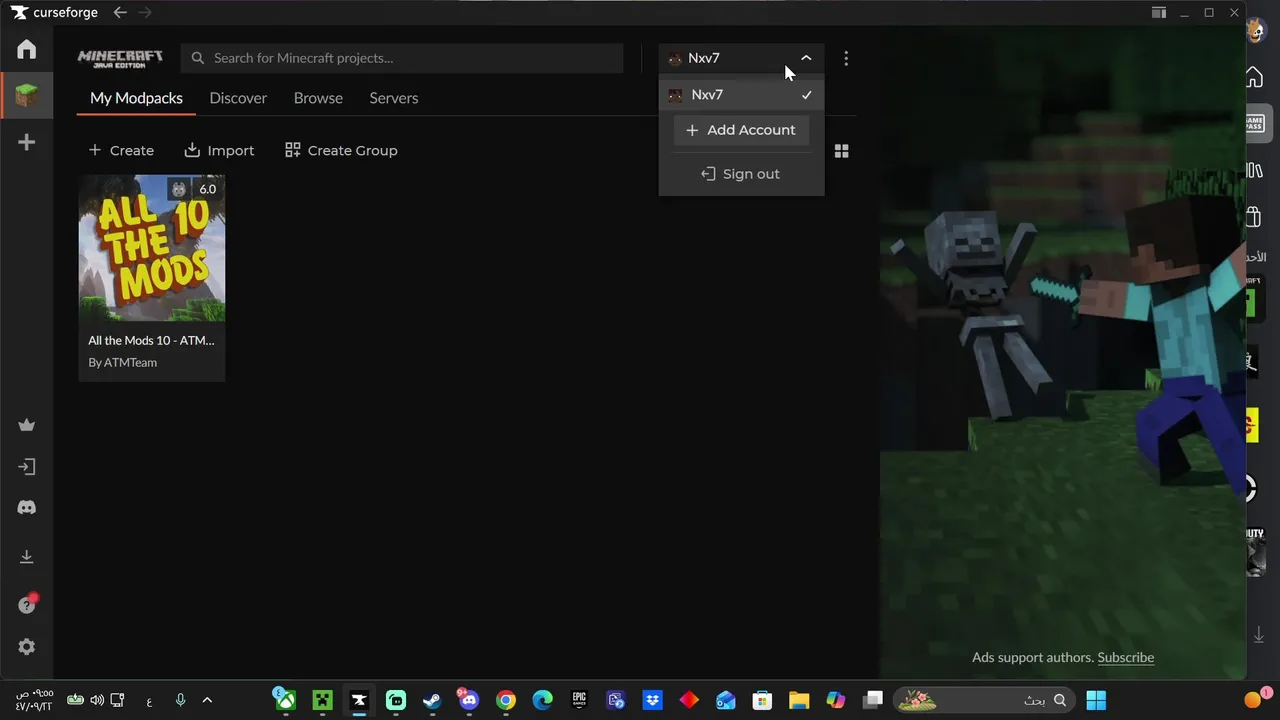Image resolution: width=1280 pixels, height=720 pixels.
Task: Open File Explorer folder in taskbar
Action: [799, 700]
